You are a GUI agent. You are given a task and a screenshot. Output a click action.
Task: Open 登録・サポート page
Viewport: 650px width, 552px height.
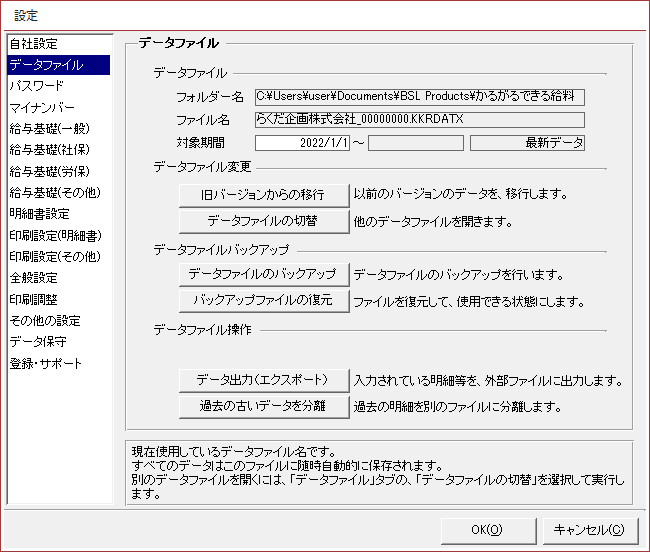tap(59, 363)
